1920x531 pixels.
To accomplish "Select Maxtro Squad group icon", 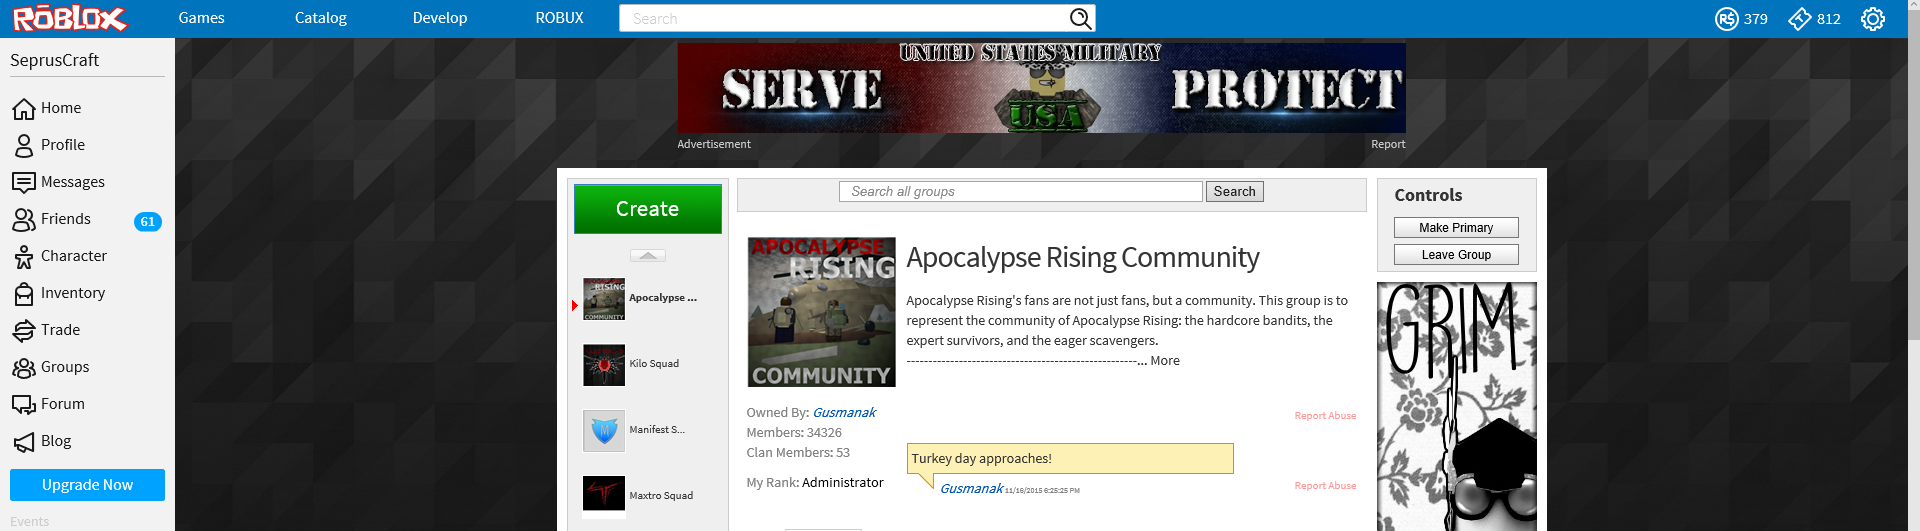I will pyautogui.click(x=604, y=496).
